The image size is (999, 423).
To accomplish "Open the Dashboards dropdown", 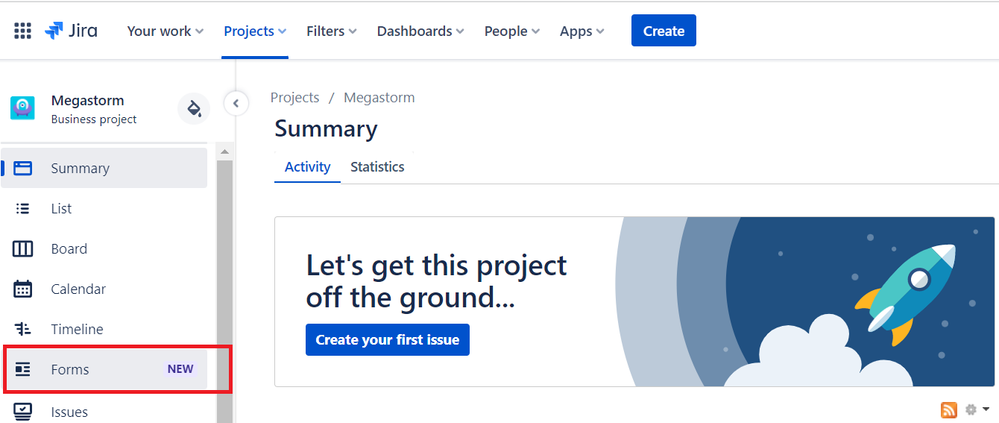I will (x=420, y=31).
